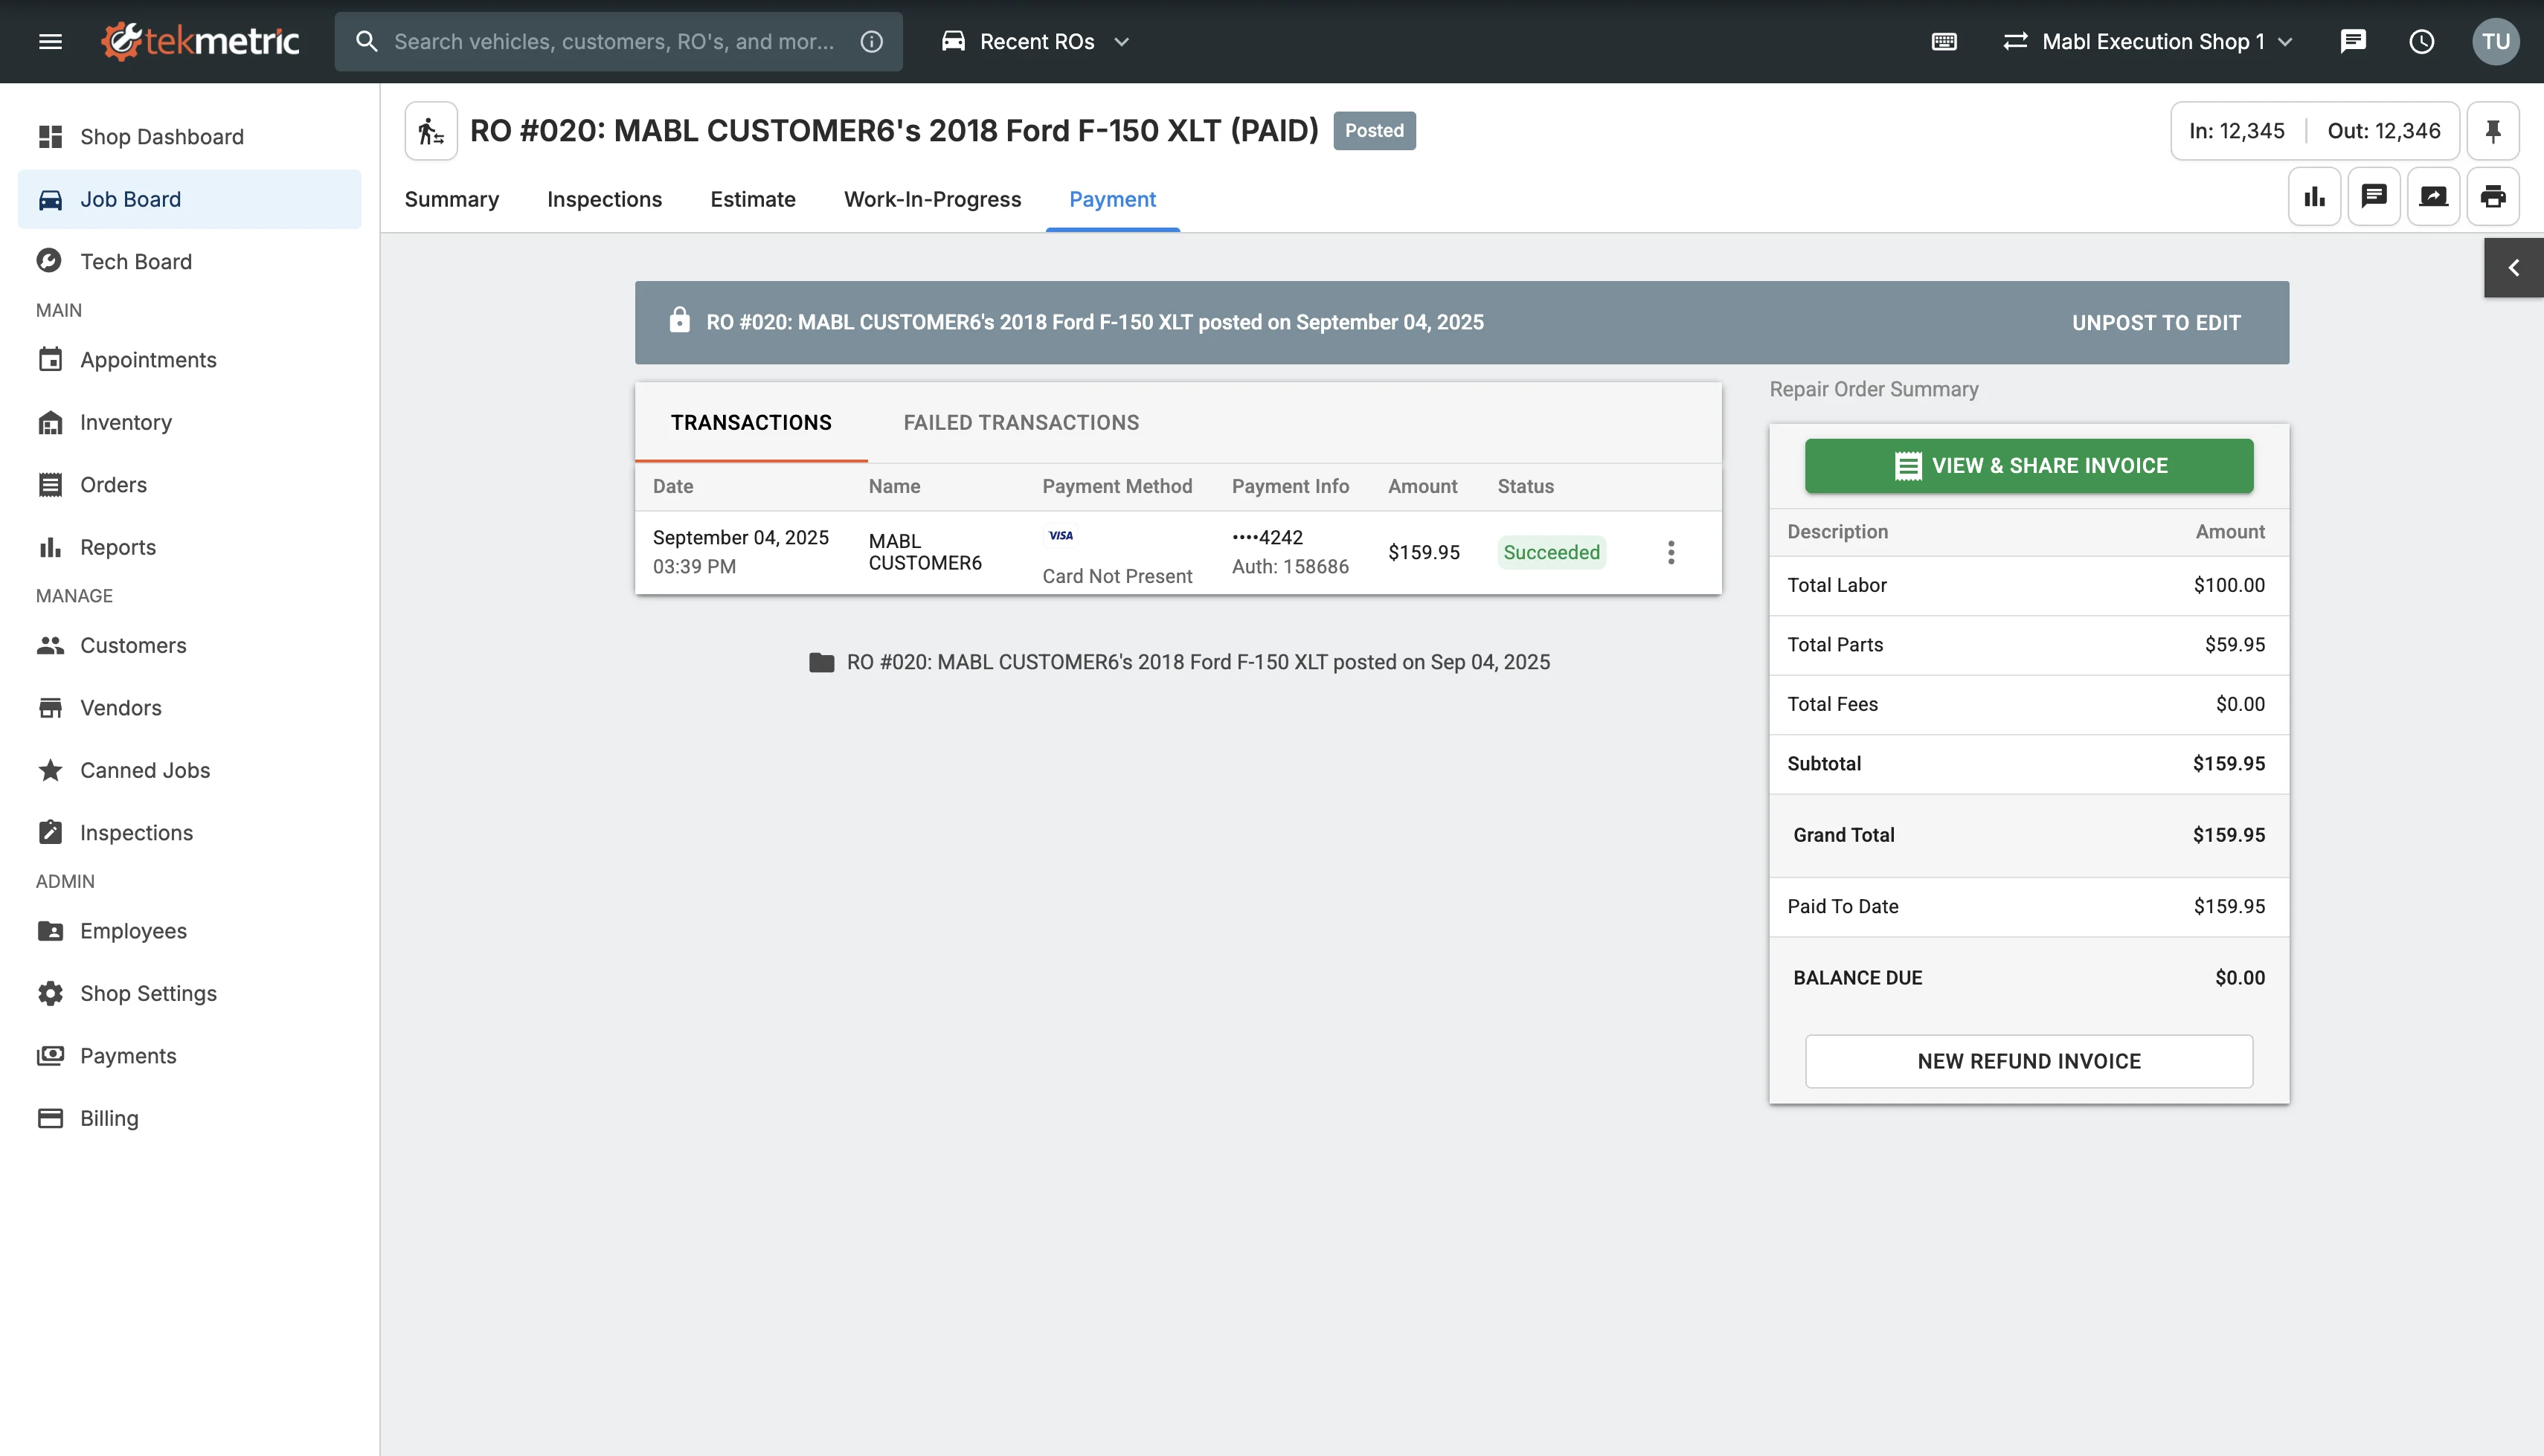The width and height of the screenshot is (2544, 1456).
Task: Click Unpost To Edit link
Action: [2155, 323]
